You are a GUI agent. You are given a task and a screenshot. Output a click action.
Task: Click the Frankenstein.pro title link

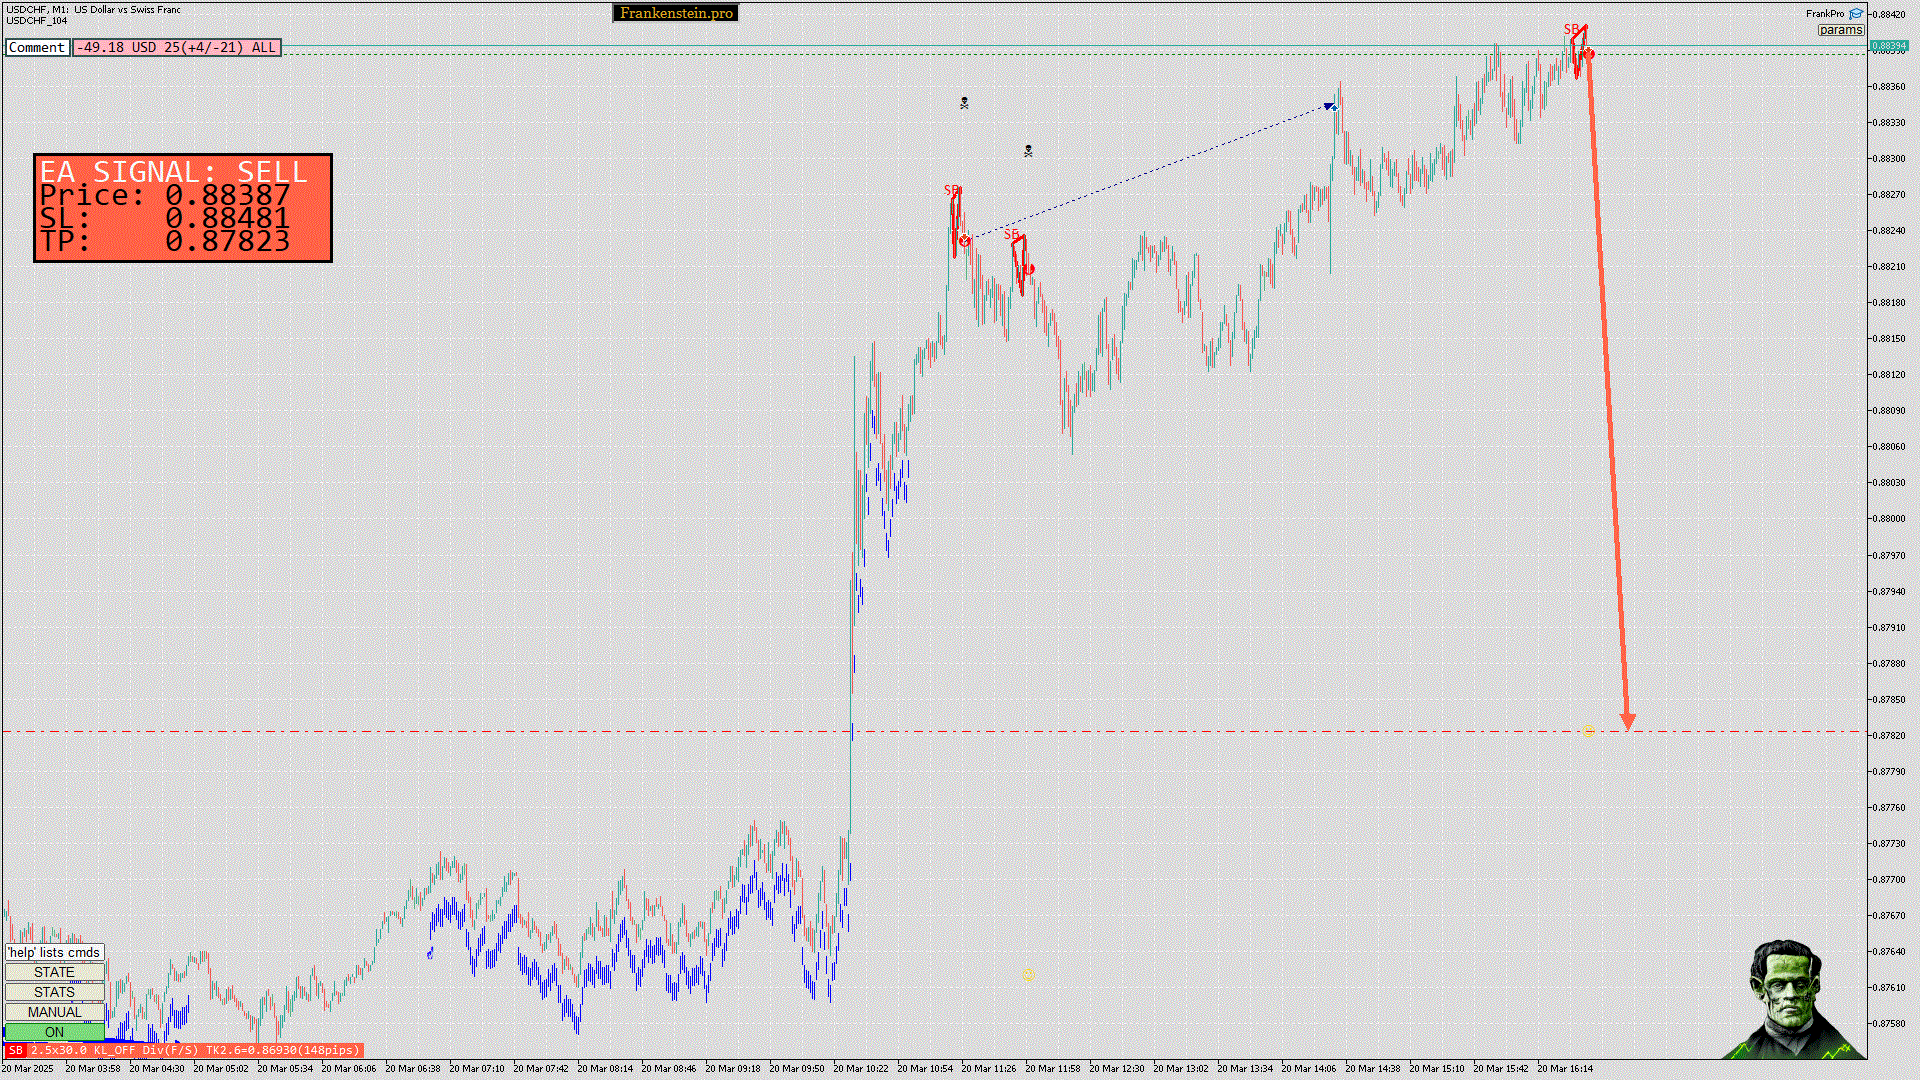(x=675, y=13)
